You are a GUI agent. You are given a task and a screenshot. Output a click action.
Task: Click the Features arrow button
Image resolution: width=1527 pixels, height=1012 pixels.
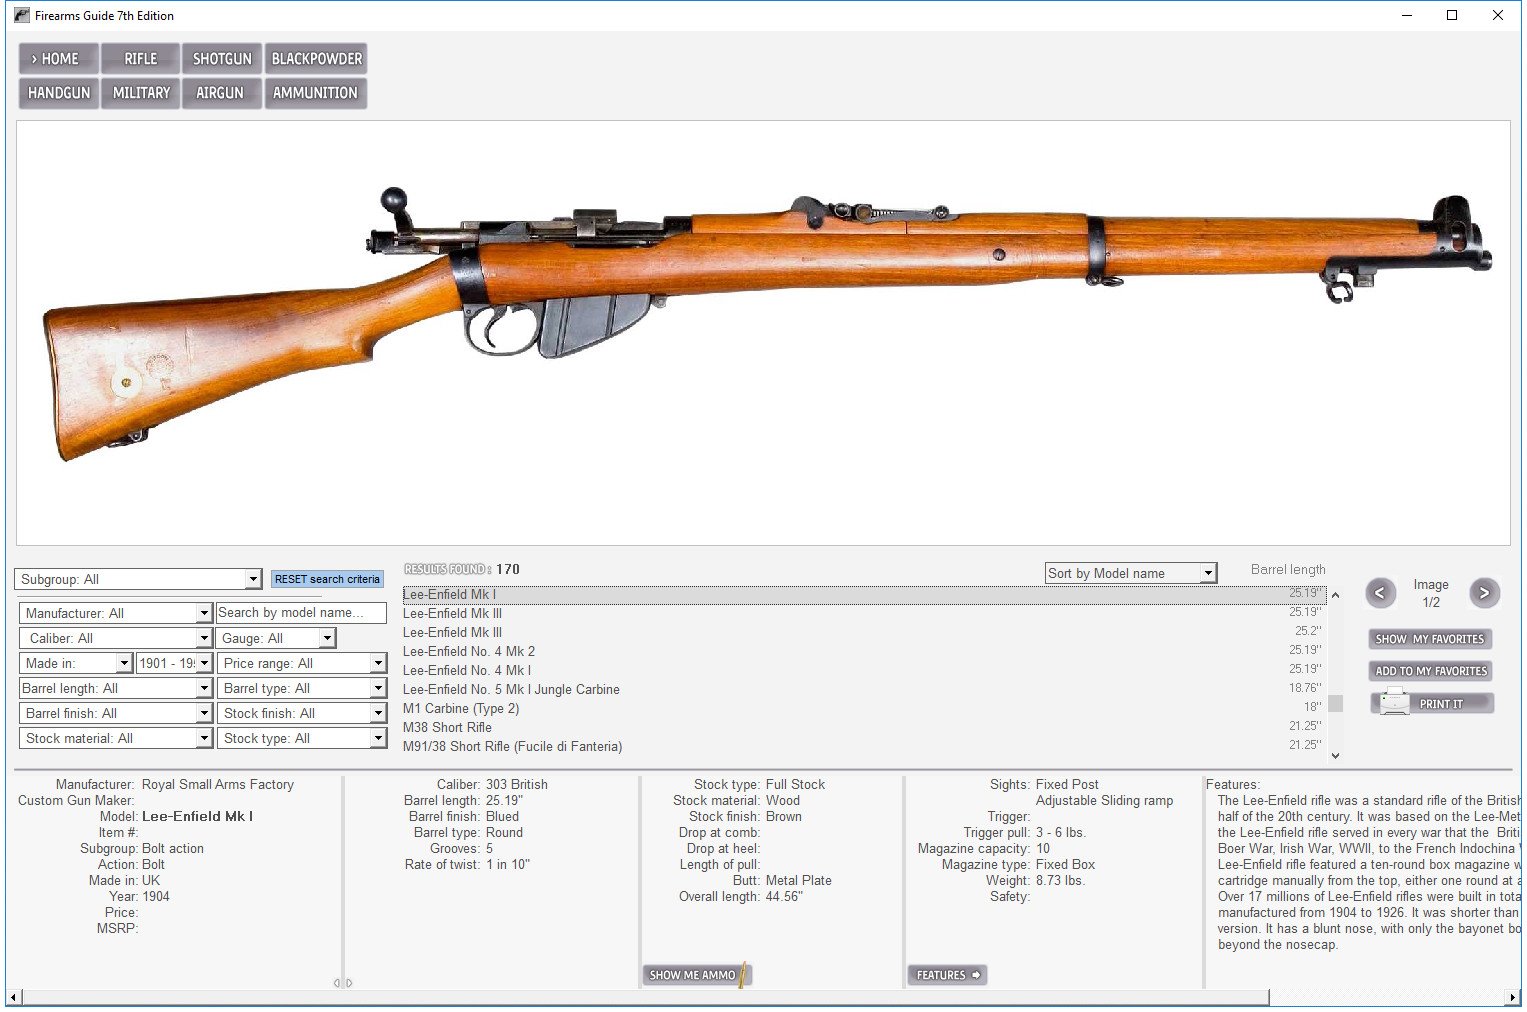(x=947, y=975)
